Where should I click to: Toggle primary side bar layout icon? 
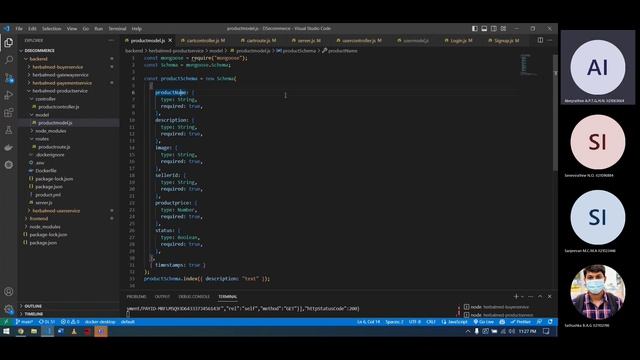(475, 29)
